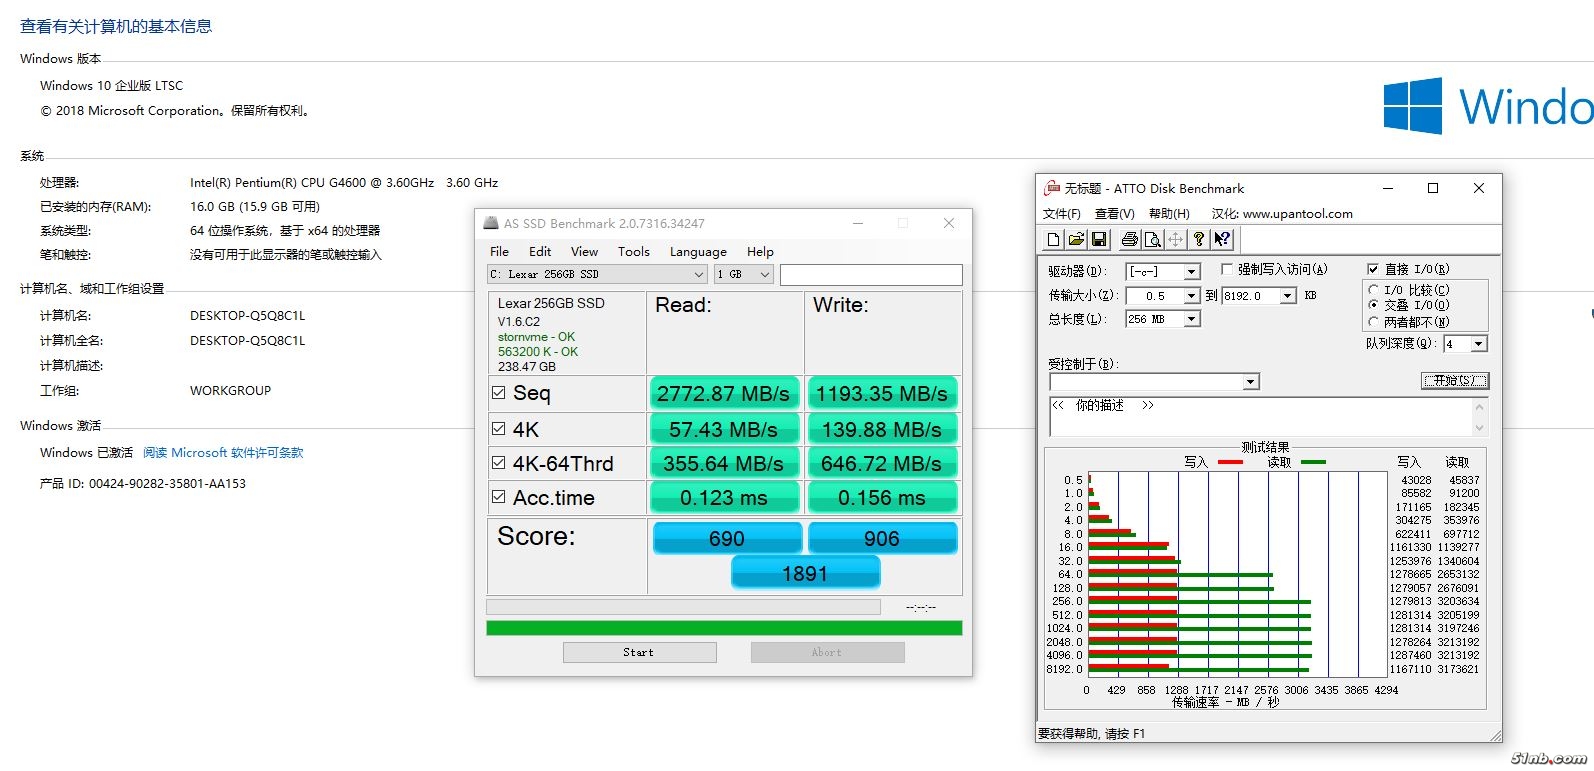Click the 开始(S) start button in ATTO
Screen dimensions: 1594x771
click(x=1454, y=381)
